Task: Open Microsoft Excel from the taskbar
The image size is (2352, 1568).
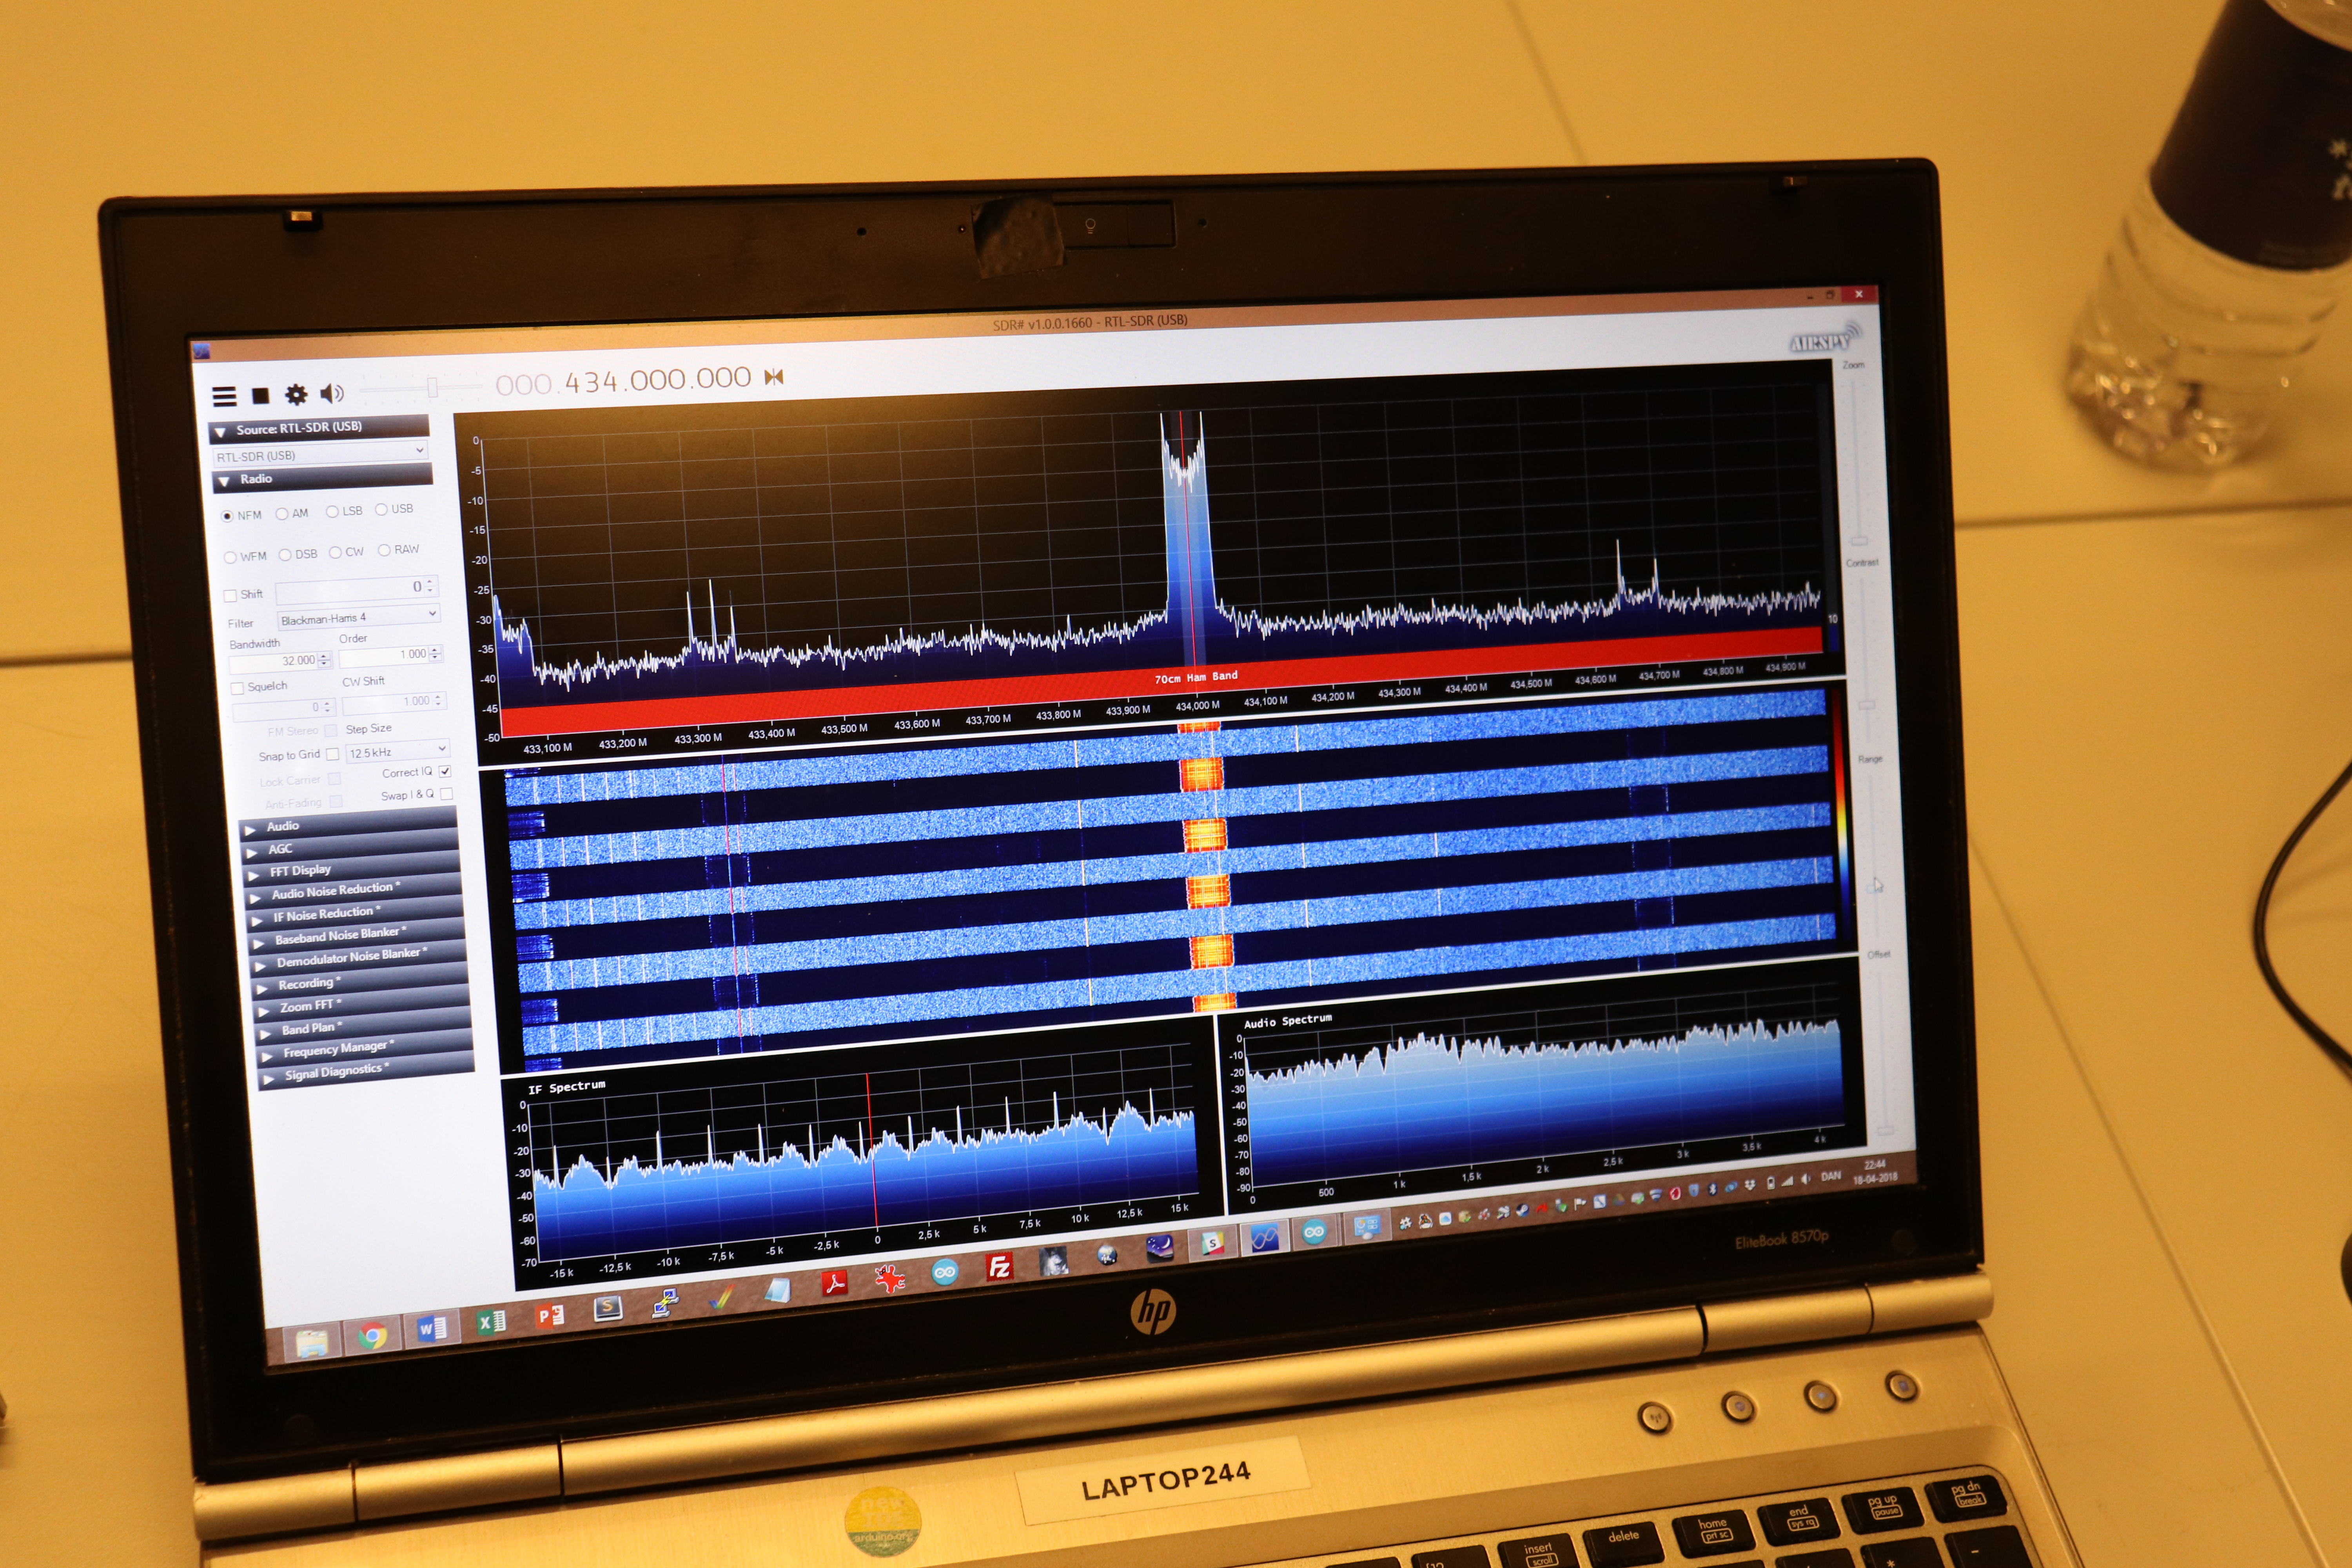Action: coord(491,1322)
